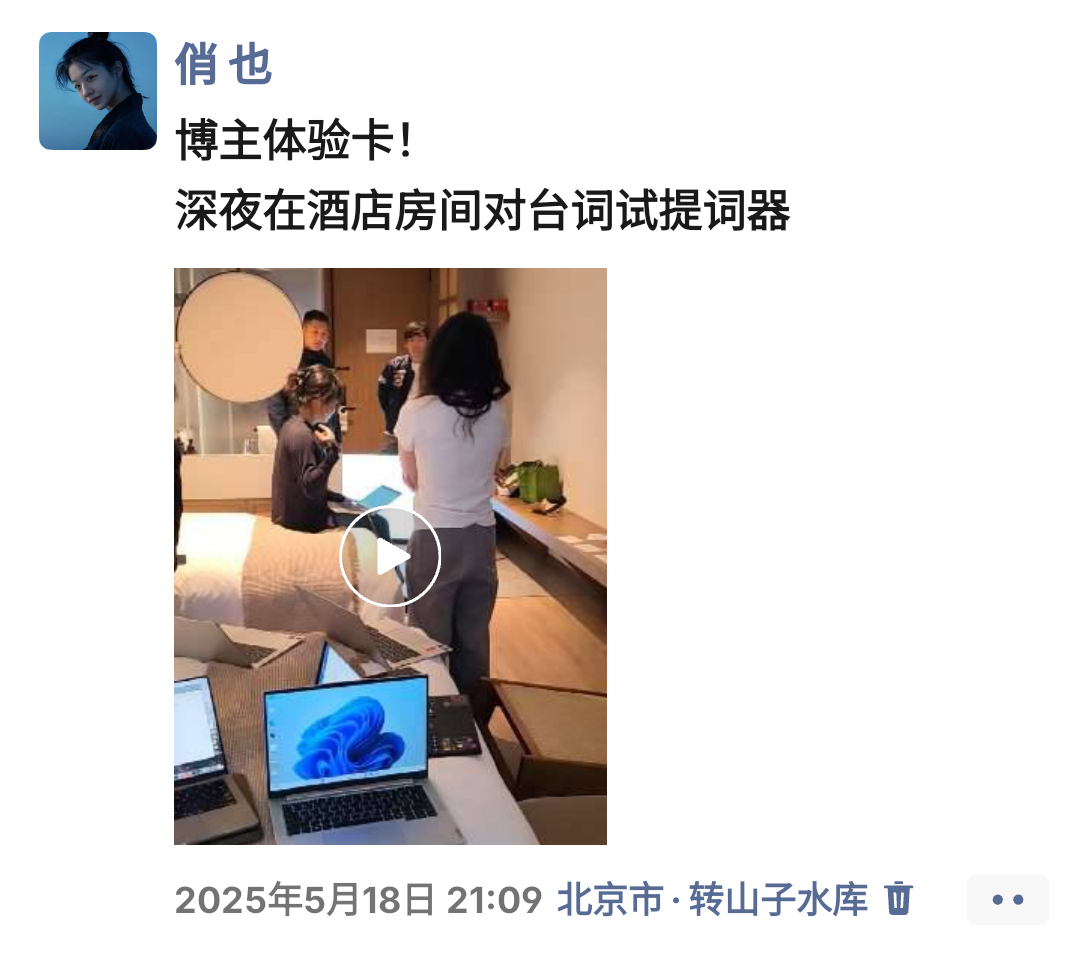Click the timestamp 2025年5月18日 21:09
The width and height of the screenshot is (1080, 976).
coord(358,900)
